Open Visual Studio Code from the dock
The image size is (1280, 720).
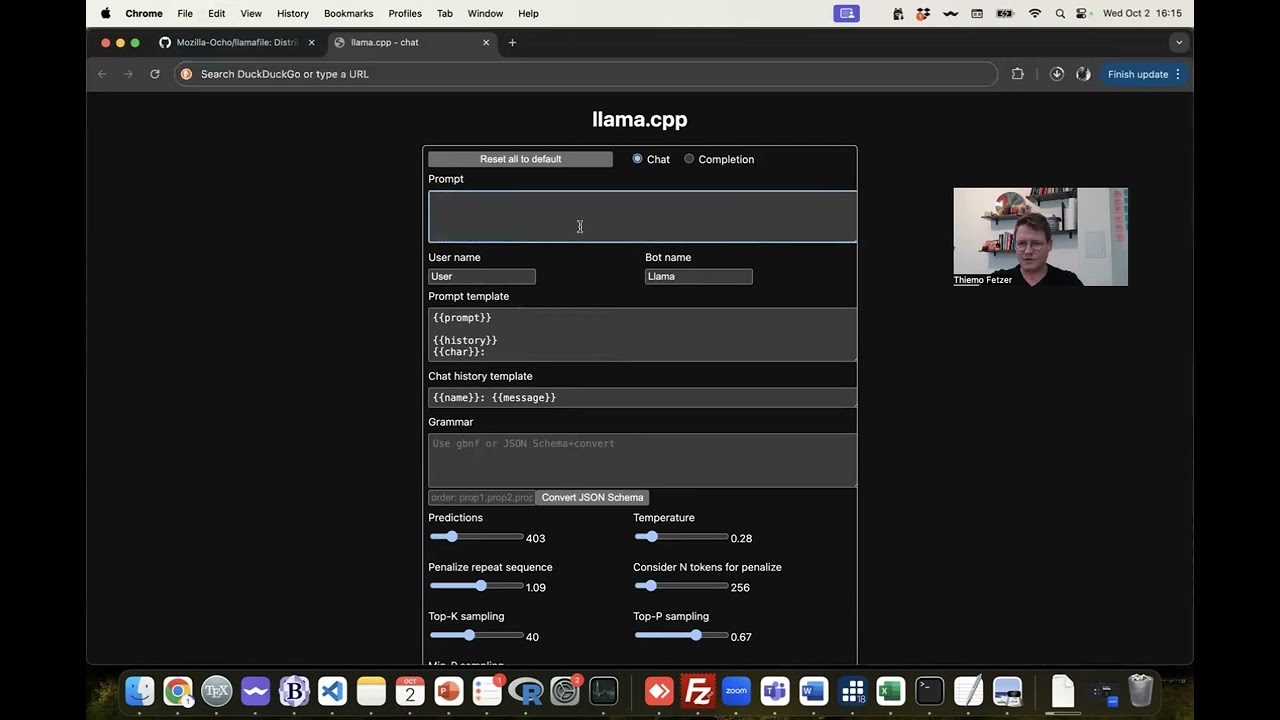332,691
